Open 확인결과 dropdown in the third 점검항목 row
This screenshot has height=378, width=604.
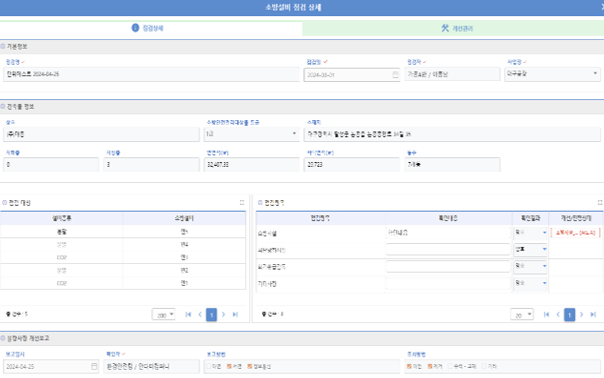click(530, 266)
